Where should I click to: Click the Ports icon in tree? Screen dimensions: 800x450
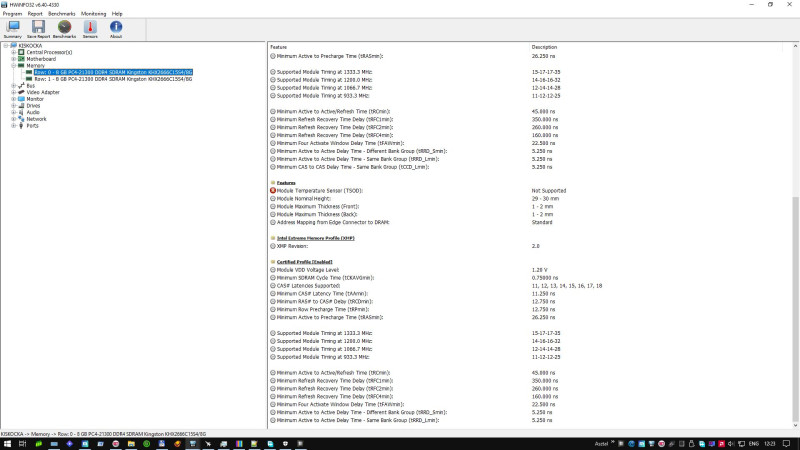[21, 126]
